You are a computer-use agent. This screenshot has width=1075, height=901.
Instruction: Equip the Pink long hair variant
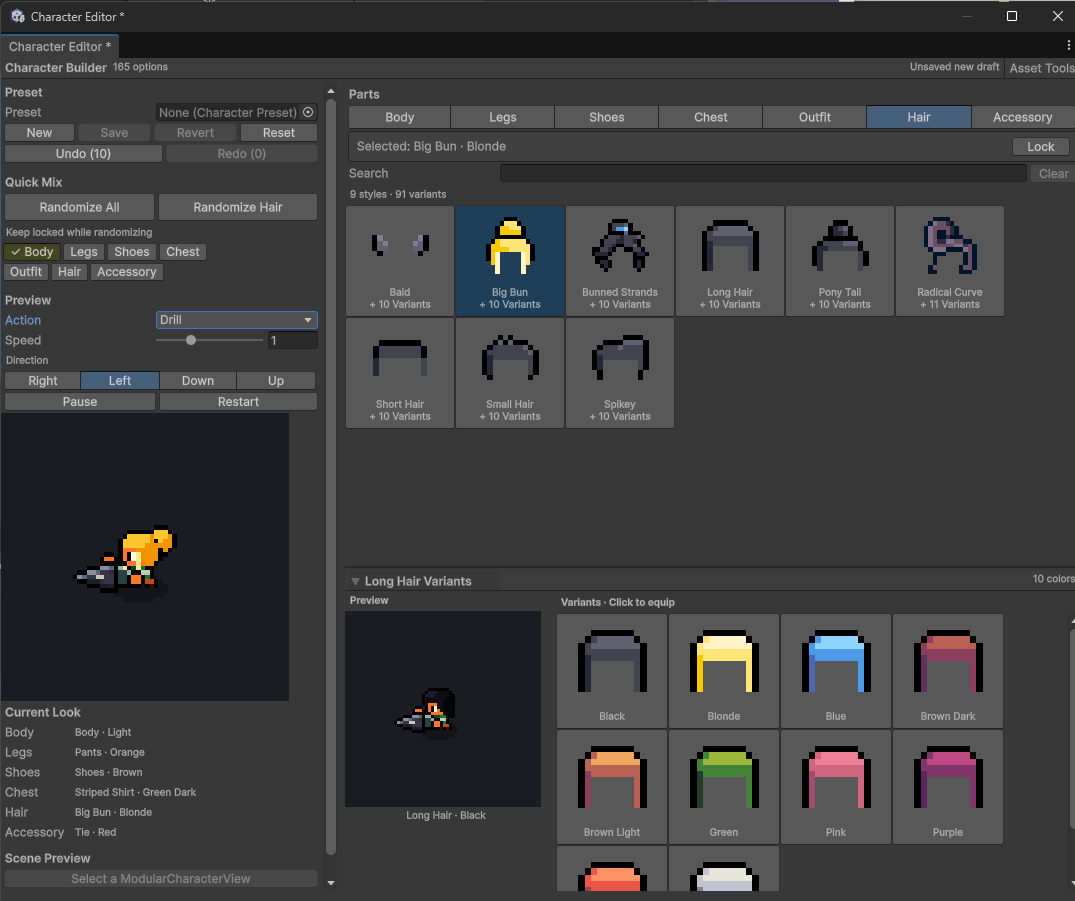pos(836,787)
